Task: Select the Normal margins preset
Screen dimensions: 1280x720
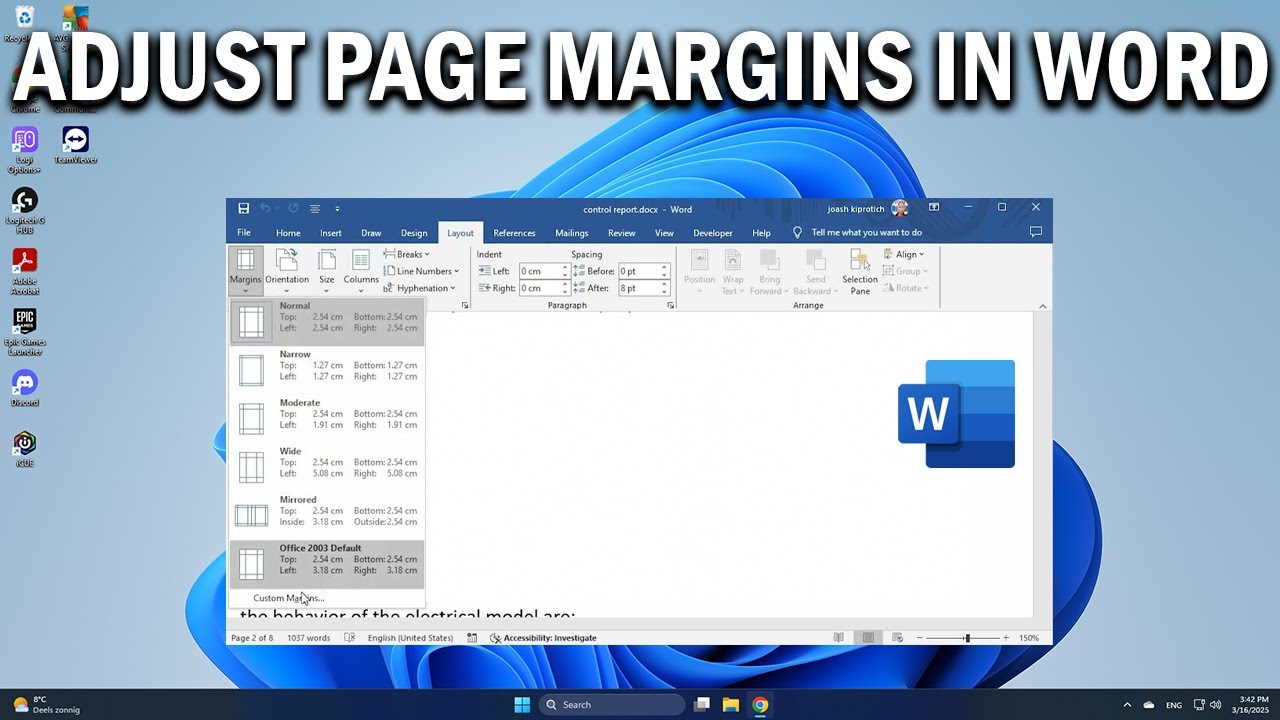Action: coord(327,322)
